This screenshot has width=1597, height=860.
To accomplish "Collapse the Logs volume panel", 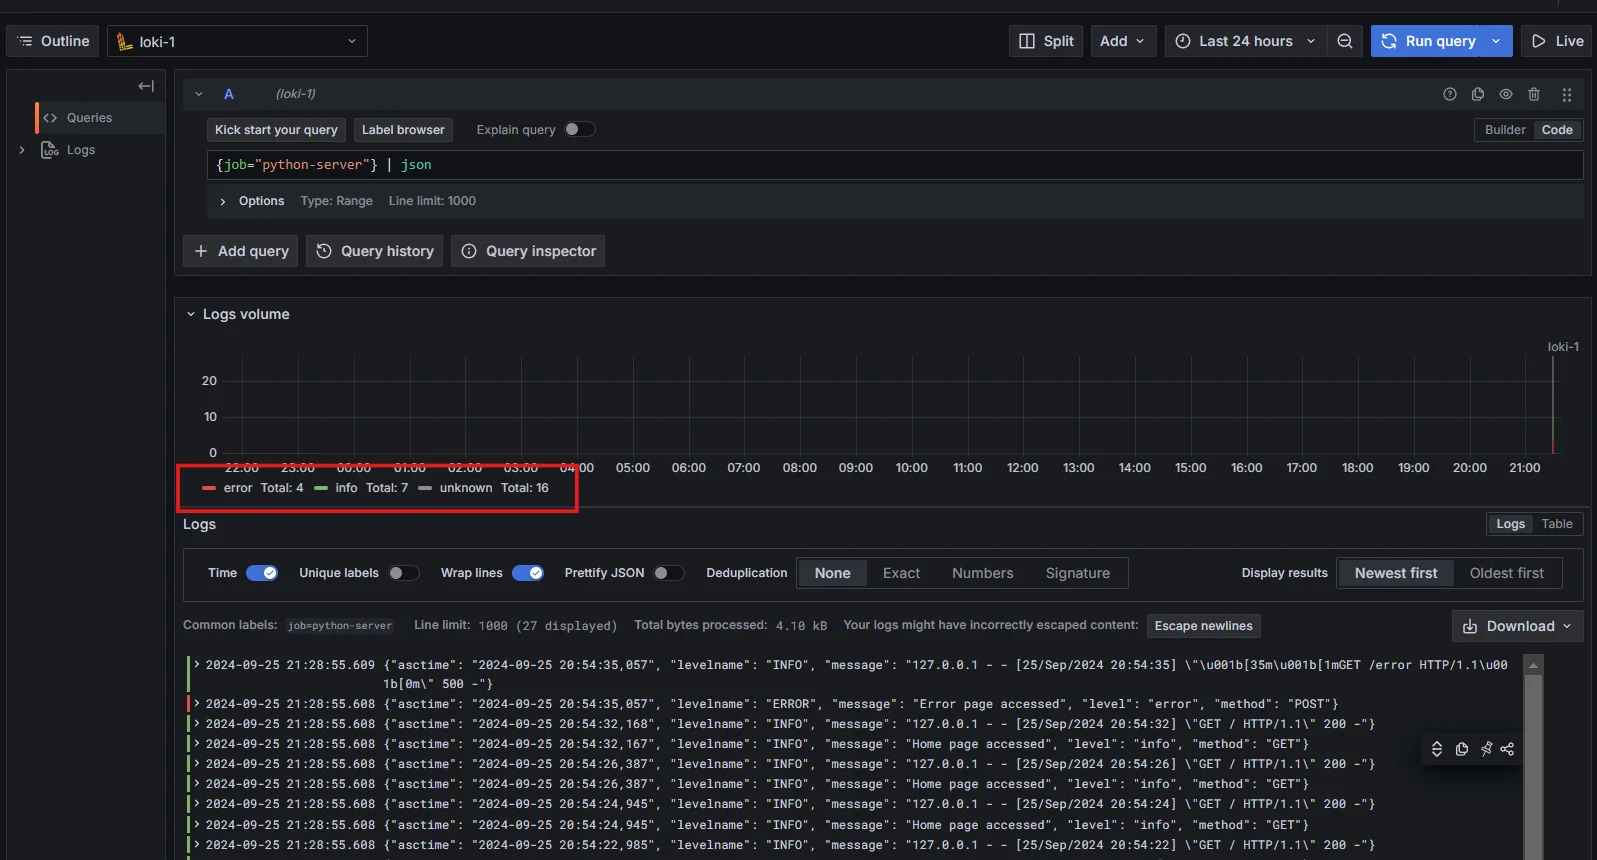I will pyautogui.click(x=191, y=314).
